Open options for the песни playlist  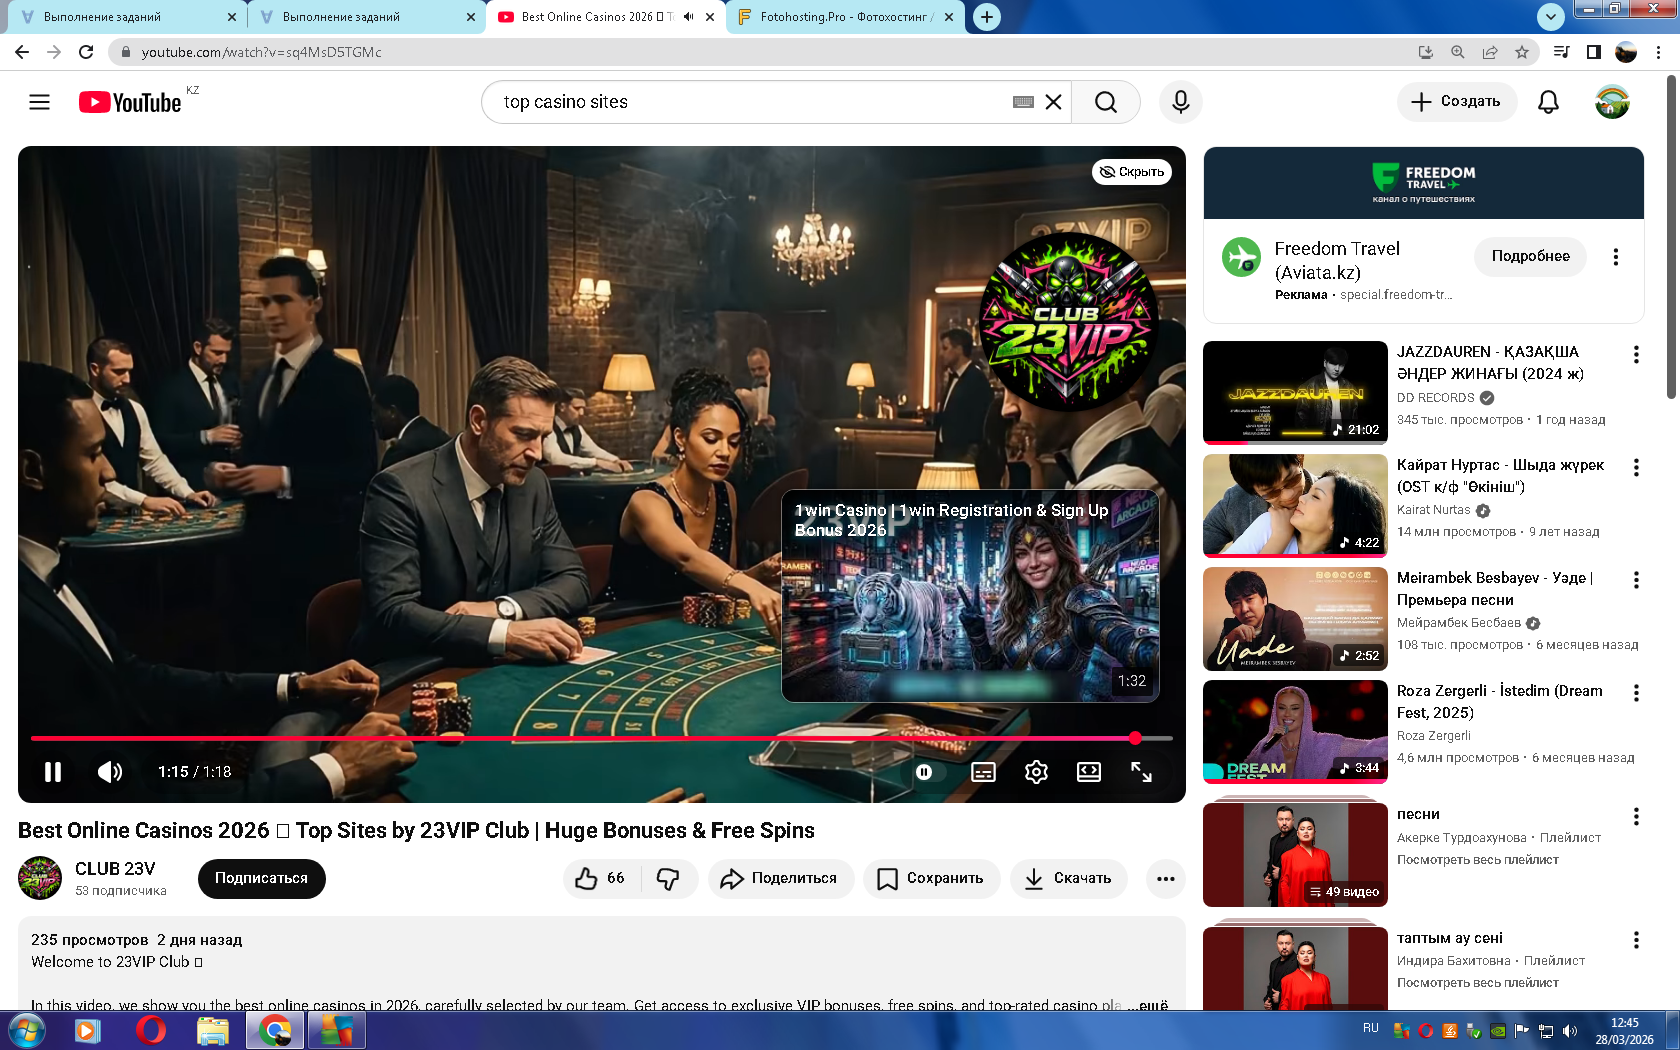[x=1636, y=816]
